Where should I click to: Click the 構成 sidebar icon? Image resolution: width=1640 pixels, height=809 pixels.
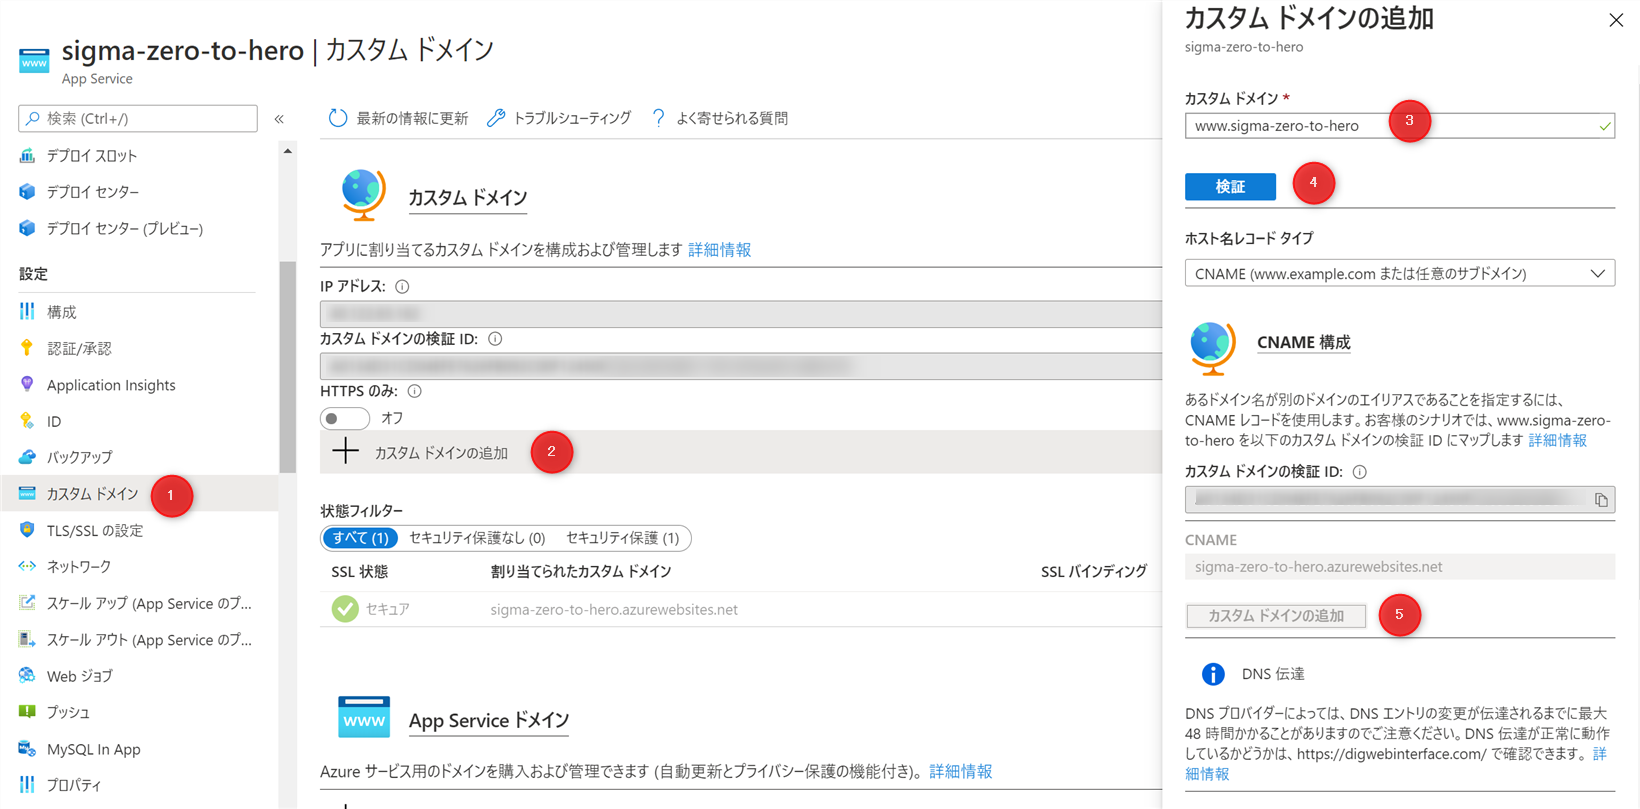pyautogui.click(x=27, y=311)
